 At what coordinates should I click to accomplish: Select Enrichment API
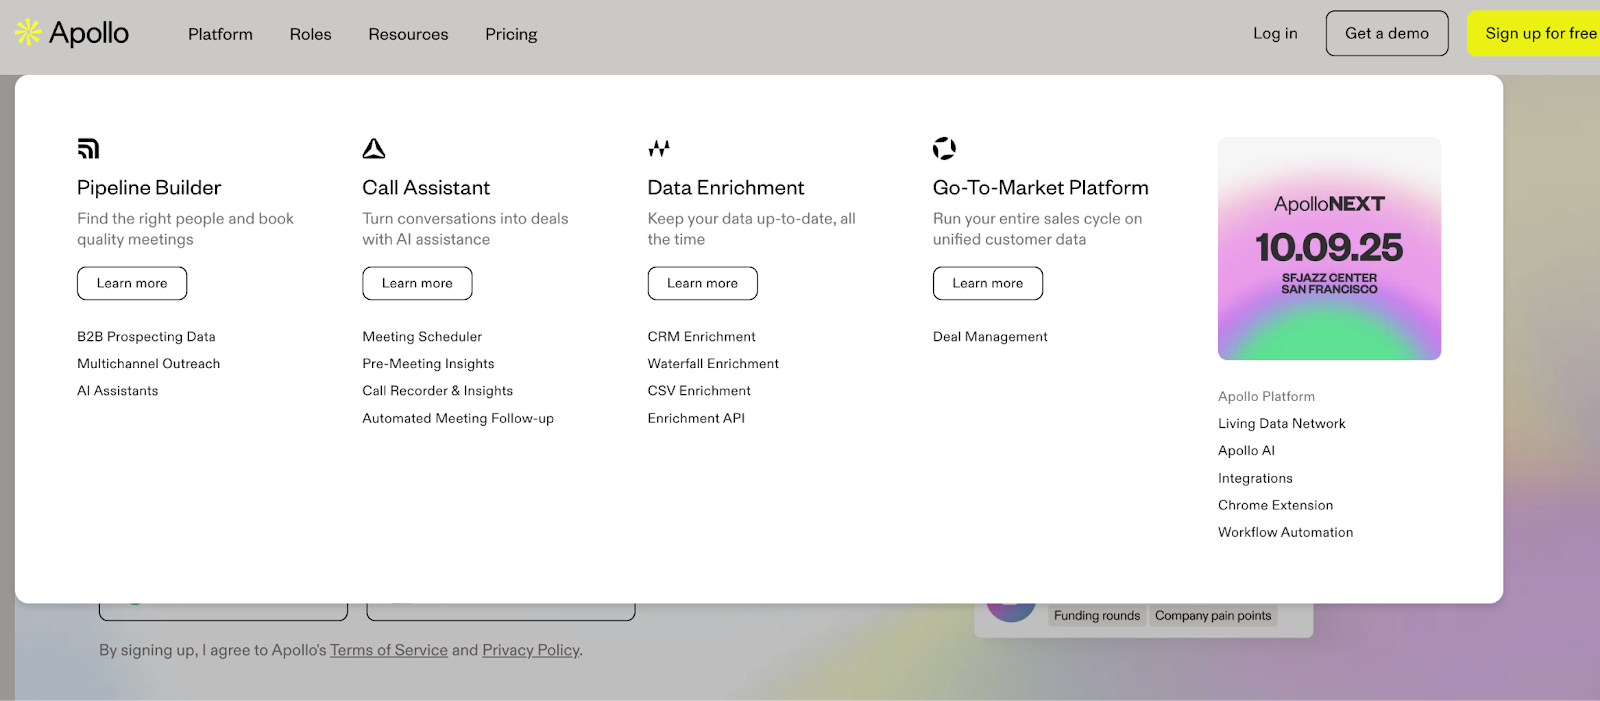[x=696, y=418]
